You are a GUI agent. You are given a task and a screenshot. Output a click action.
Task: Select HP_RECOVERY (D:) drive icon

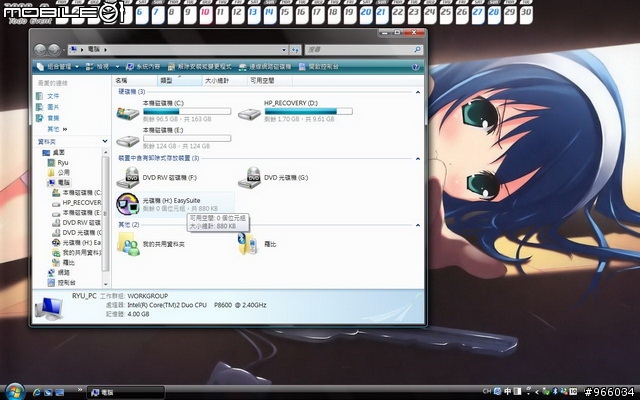[249, 113]
